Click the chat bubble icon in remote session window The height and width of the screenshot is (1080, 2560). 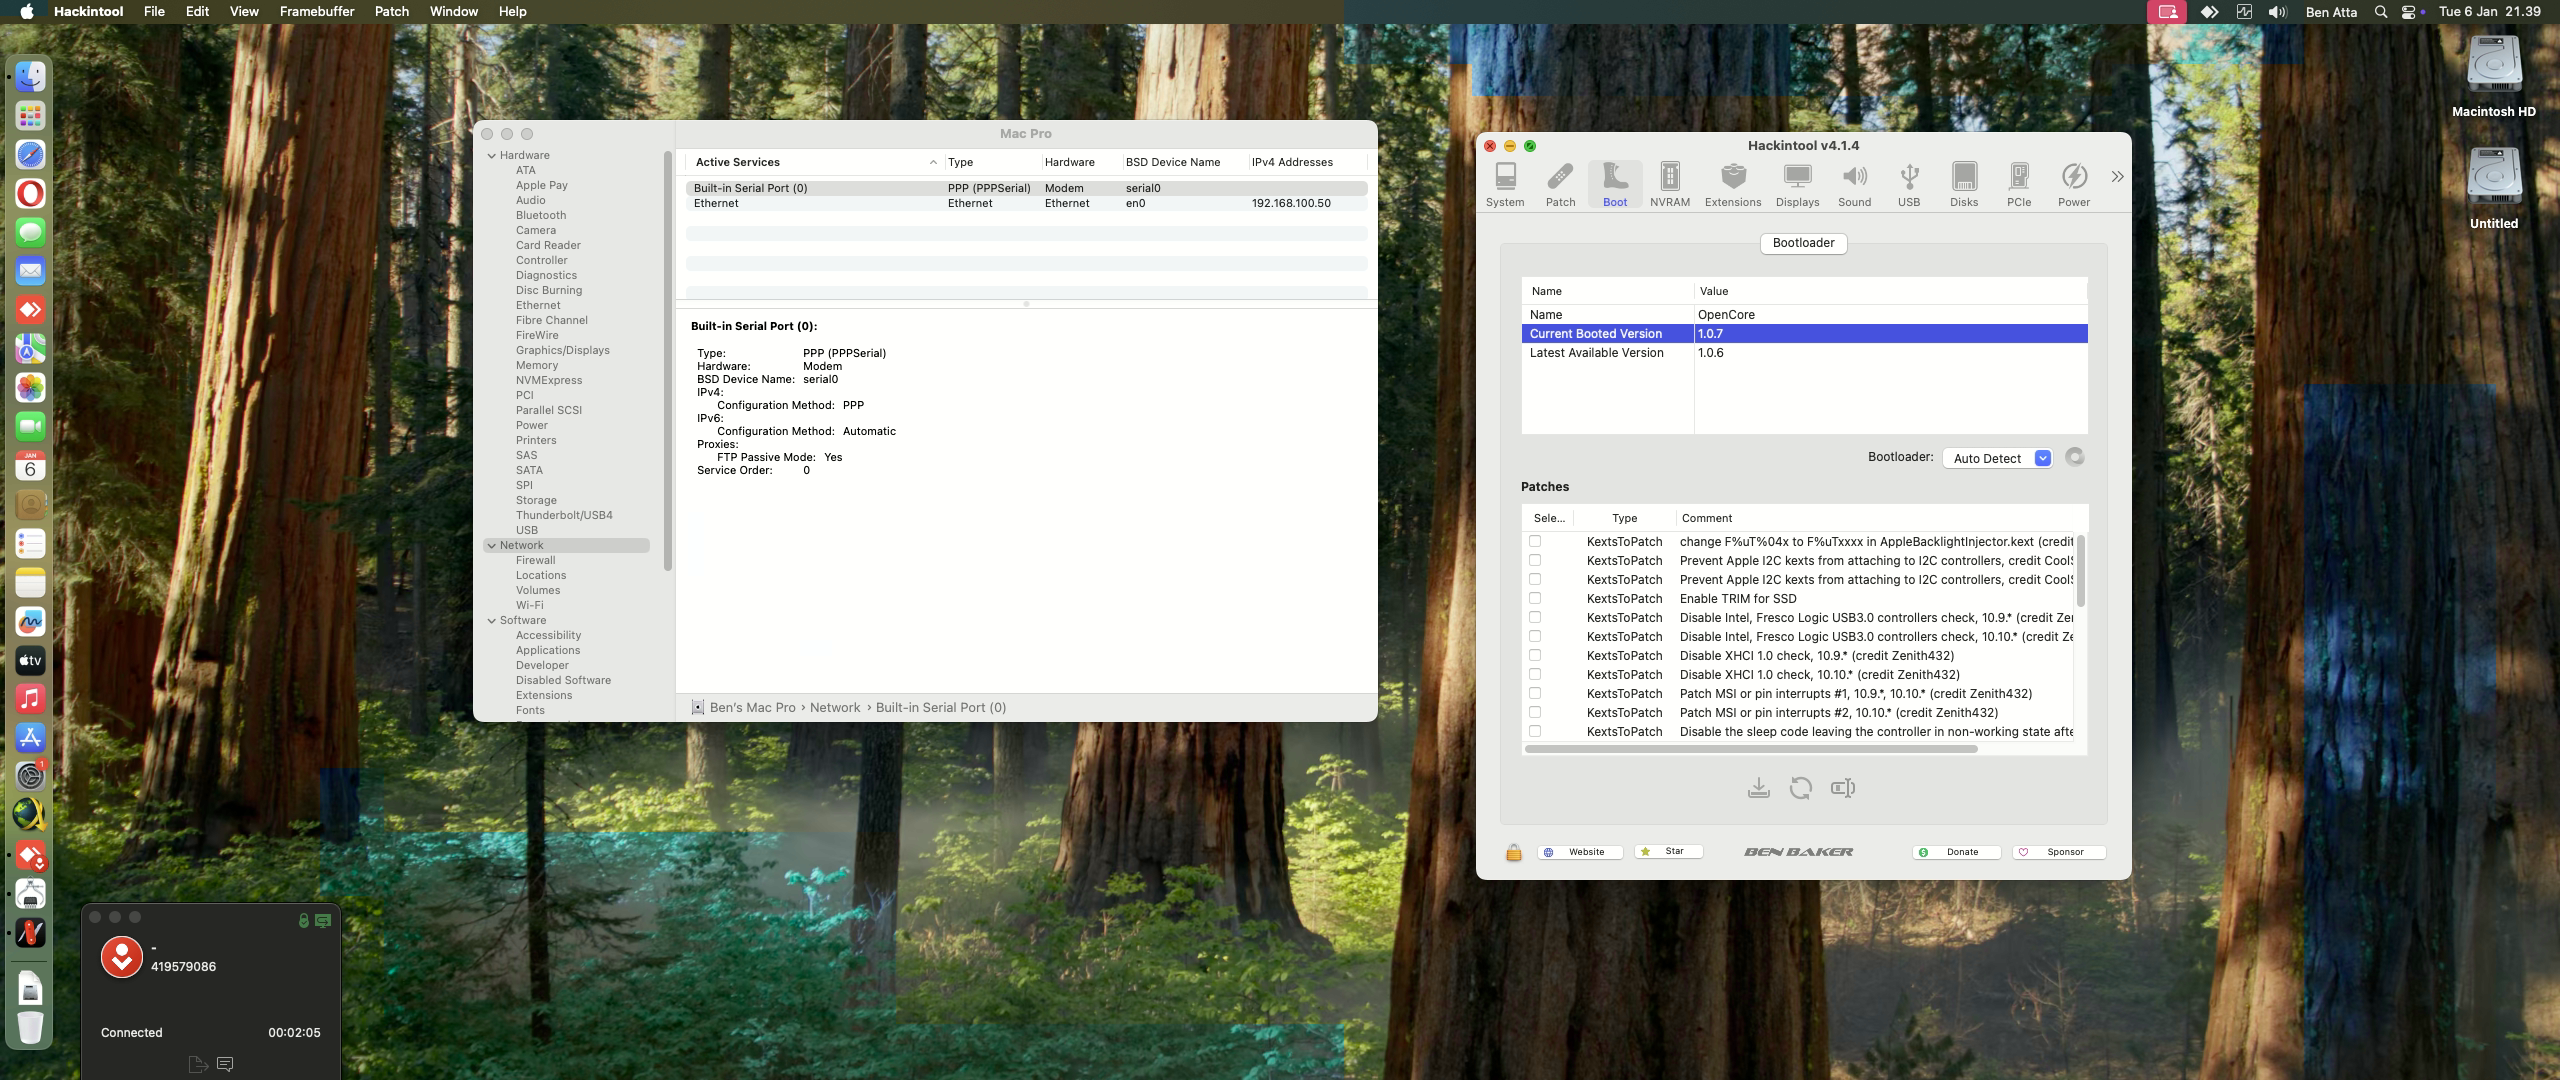click(225, 1064)
